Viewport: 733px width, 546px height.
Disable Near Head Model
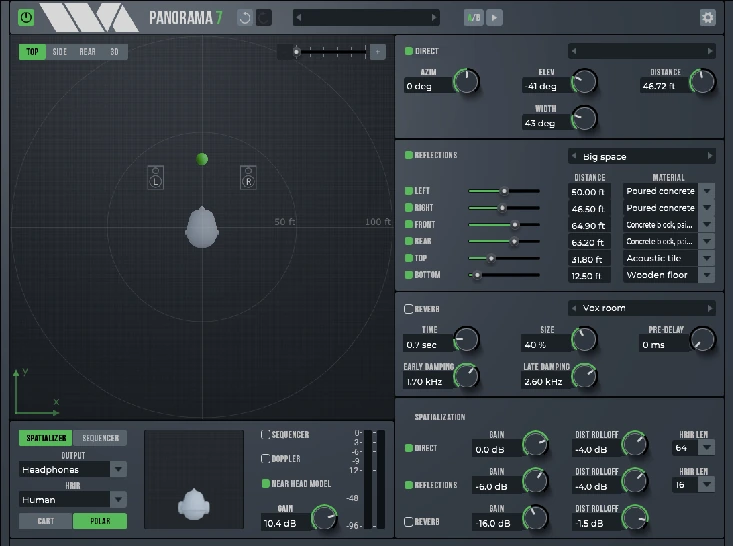pos(266,483)
